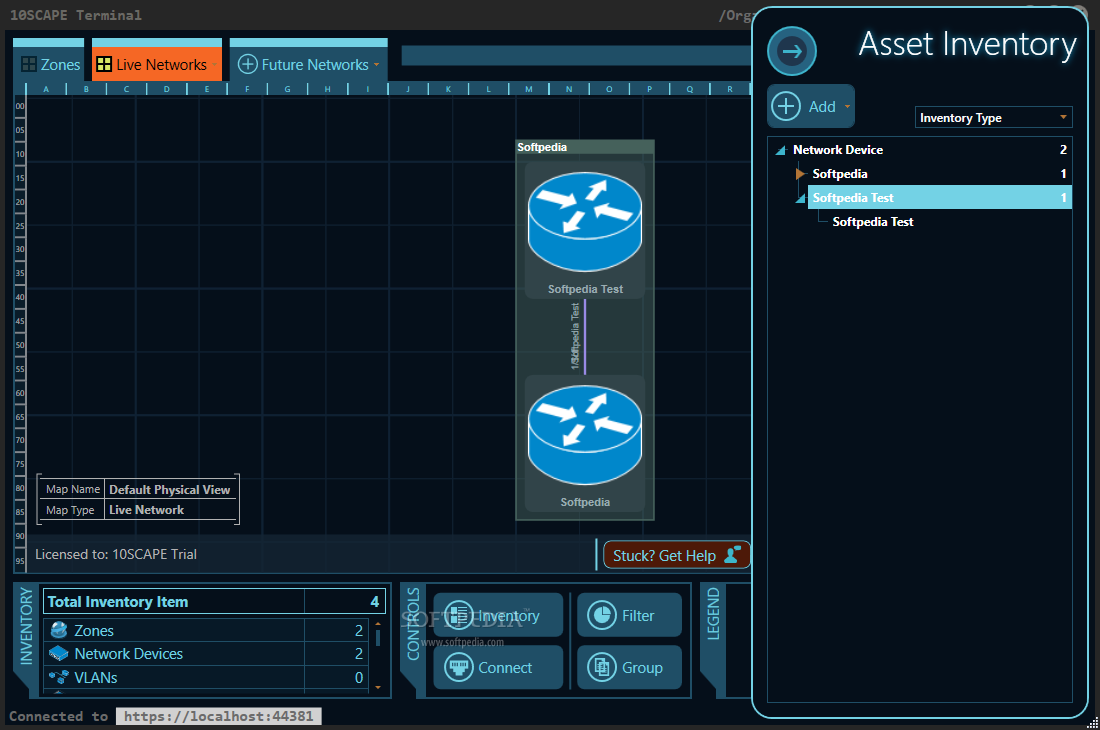Select the Zones inventory row
This screenshot has width=1100, height=730.
[x=206, y=630]
